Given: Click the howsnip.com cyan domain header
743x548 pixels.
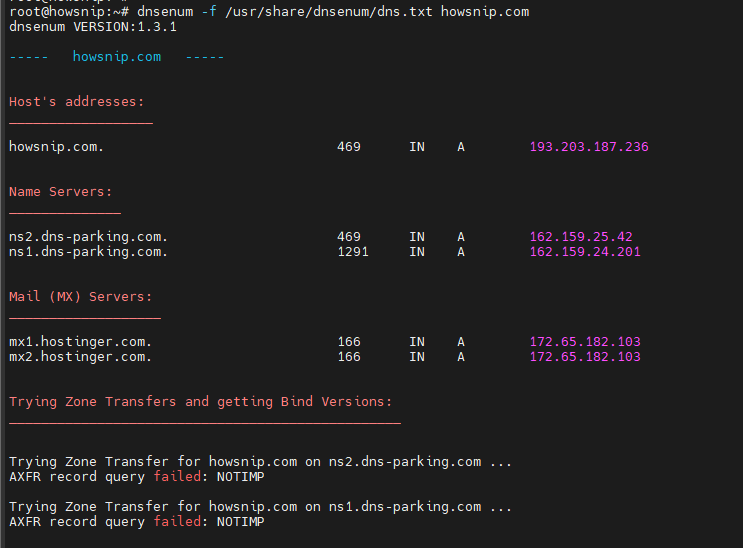Looking at the screenshot, I should pyautogui.click(x=117, y=57).
